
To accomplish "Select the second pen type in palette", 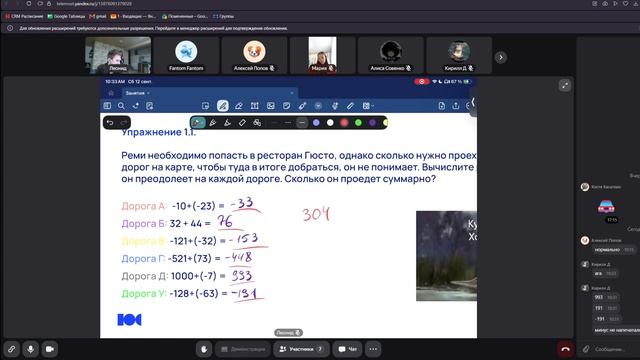I will click(213, 122).
